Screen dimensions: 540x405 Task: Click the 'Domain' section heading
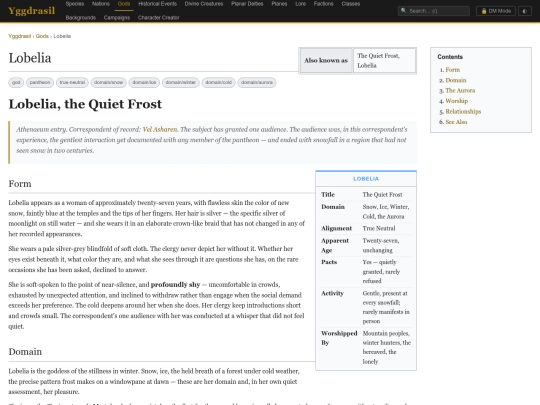pyautogui.click(x=25, y=352)
